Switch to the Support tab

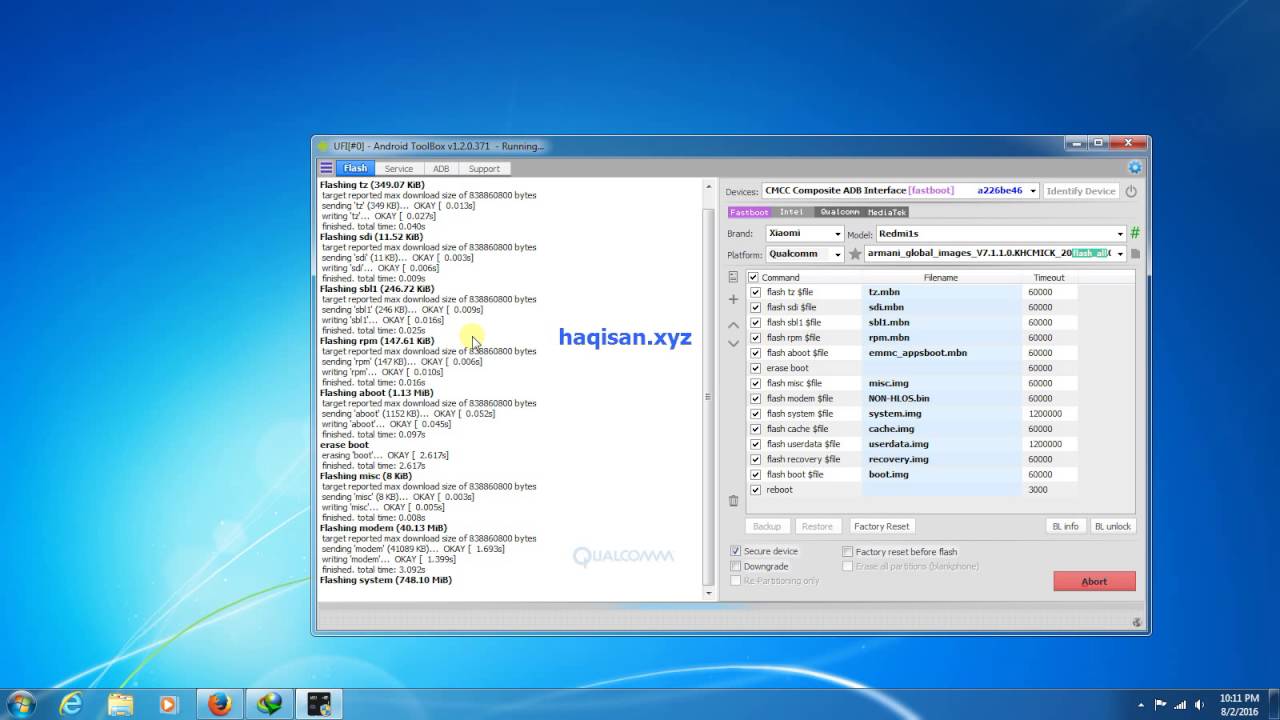(x=484, y=169)
